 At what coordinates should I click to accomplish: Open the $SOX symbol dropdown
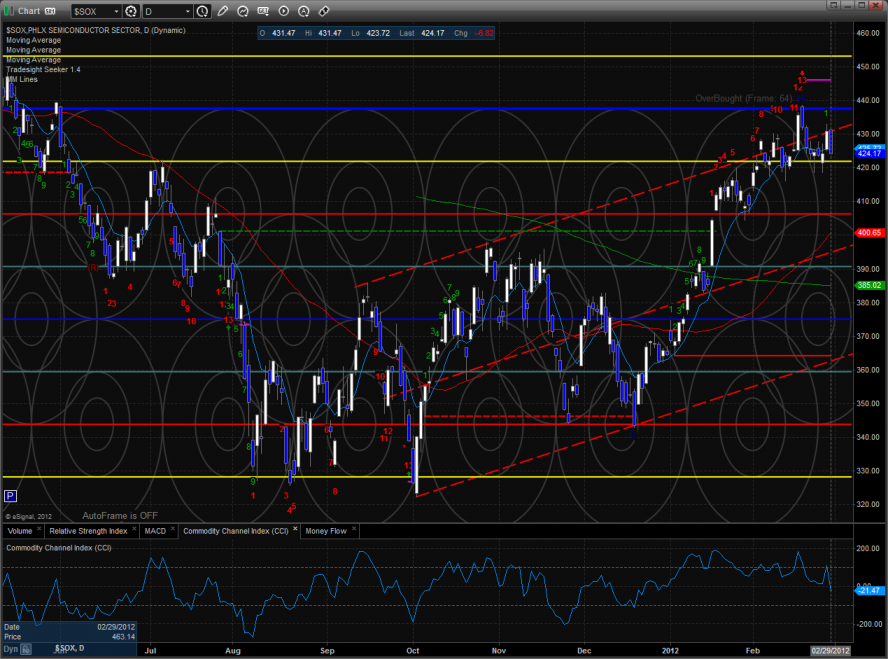tap(95, 11)
